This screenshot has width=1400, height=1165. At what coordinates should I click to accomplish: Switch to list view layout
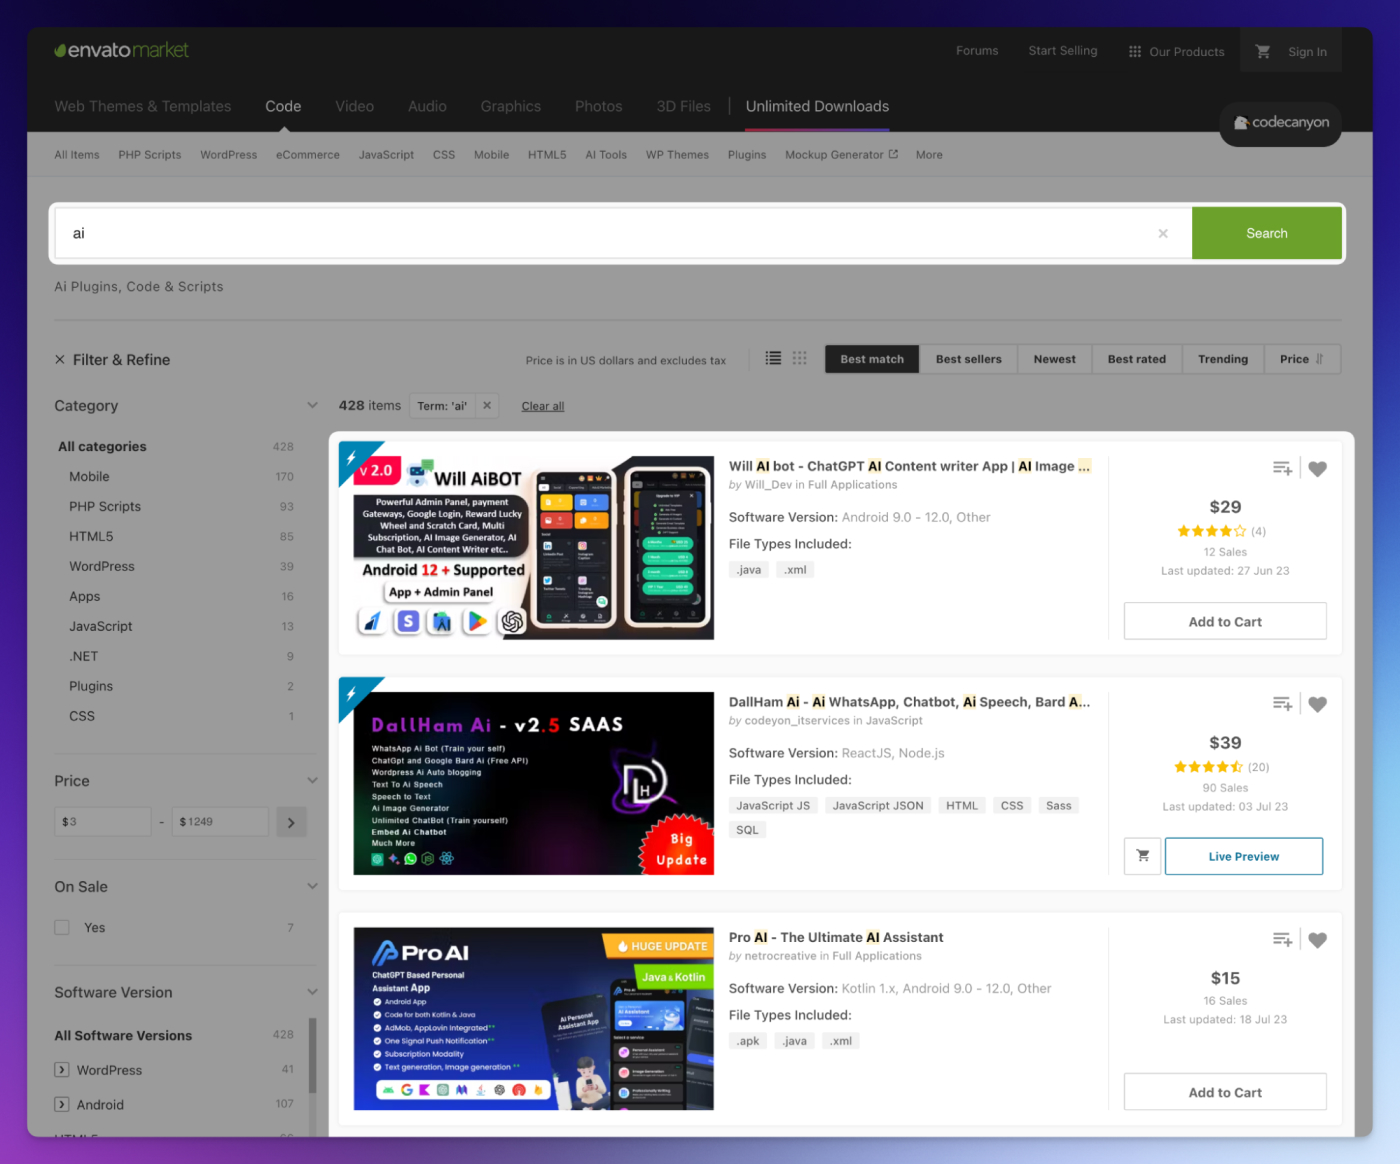tap(773, 358)
